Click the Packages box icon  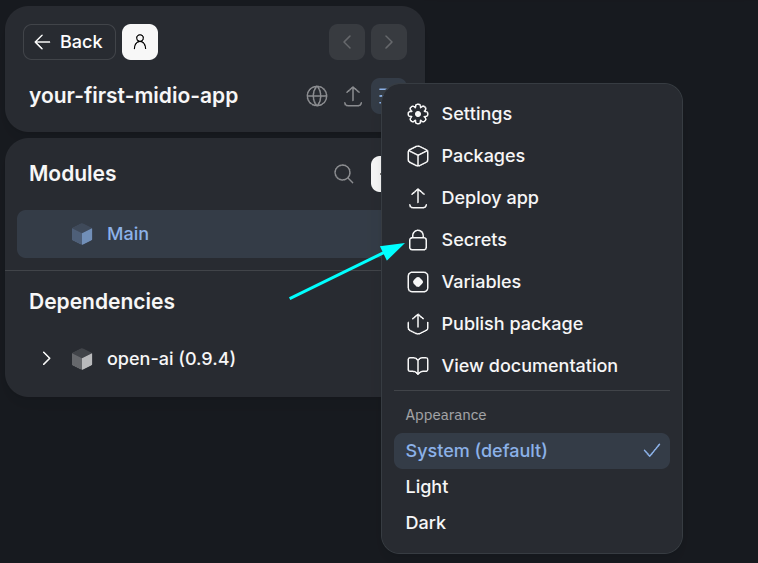(x=418, y=156)
